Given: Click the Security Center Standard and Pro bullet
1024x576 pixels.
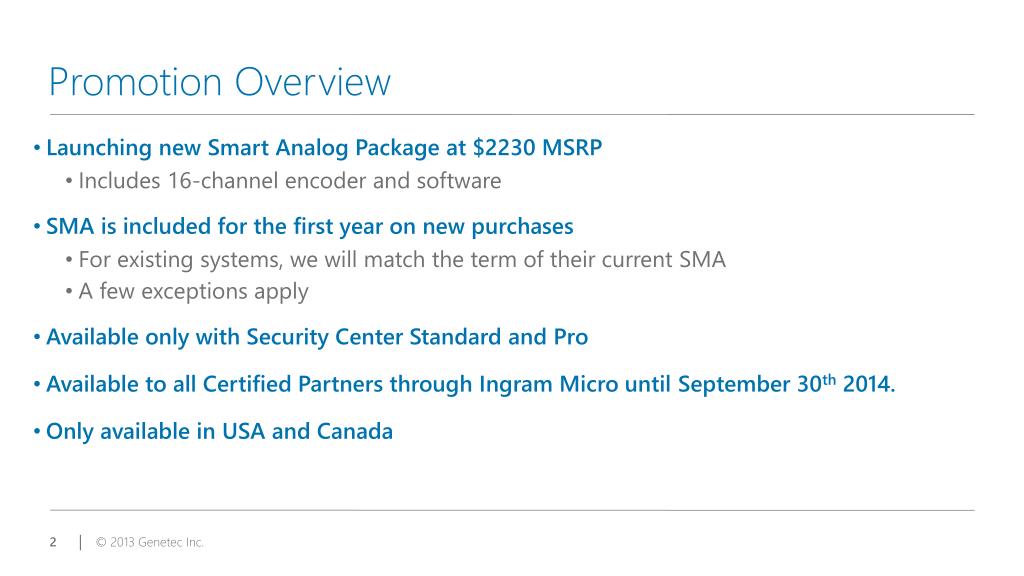Looking at the screenshot, I should [x=317, y=337].
